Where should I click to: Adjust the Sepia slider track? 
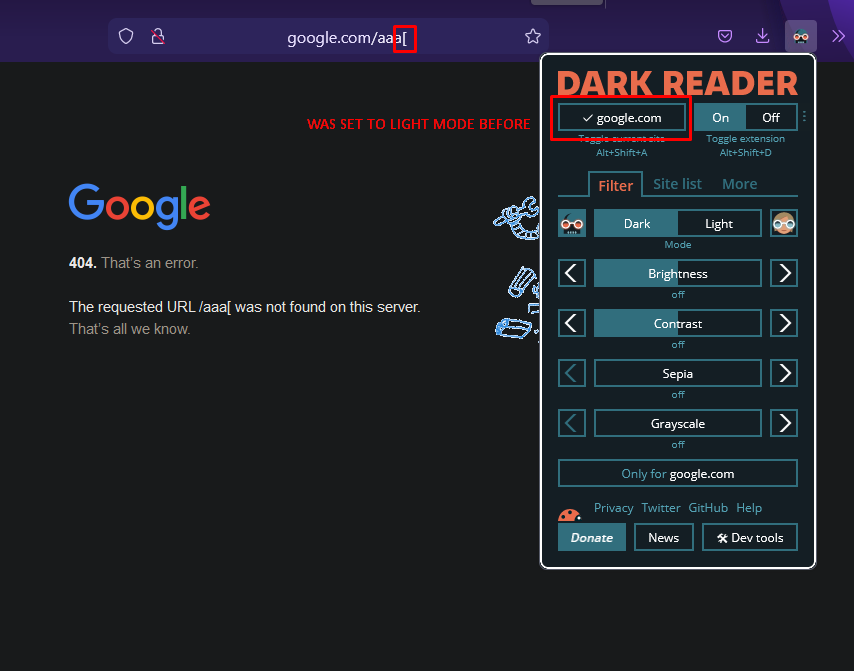tap(678, 374)
